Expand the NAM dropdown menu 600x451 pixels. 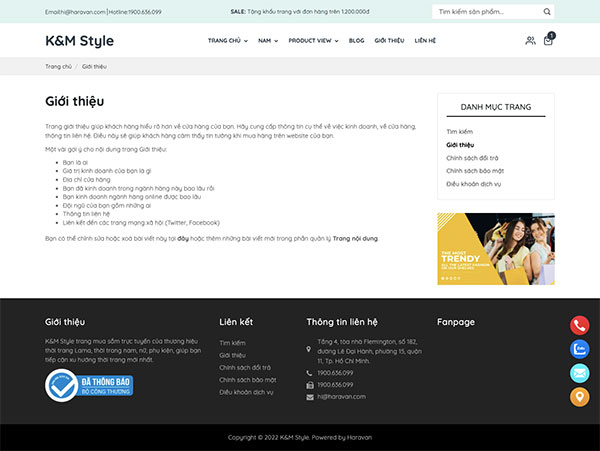[x=268, y=41]
